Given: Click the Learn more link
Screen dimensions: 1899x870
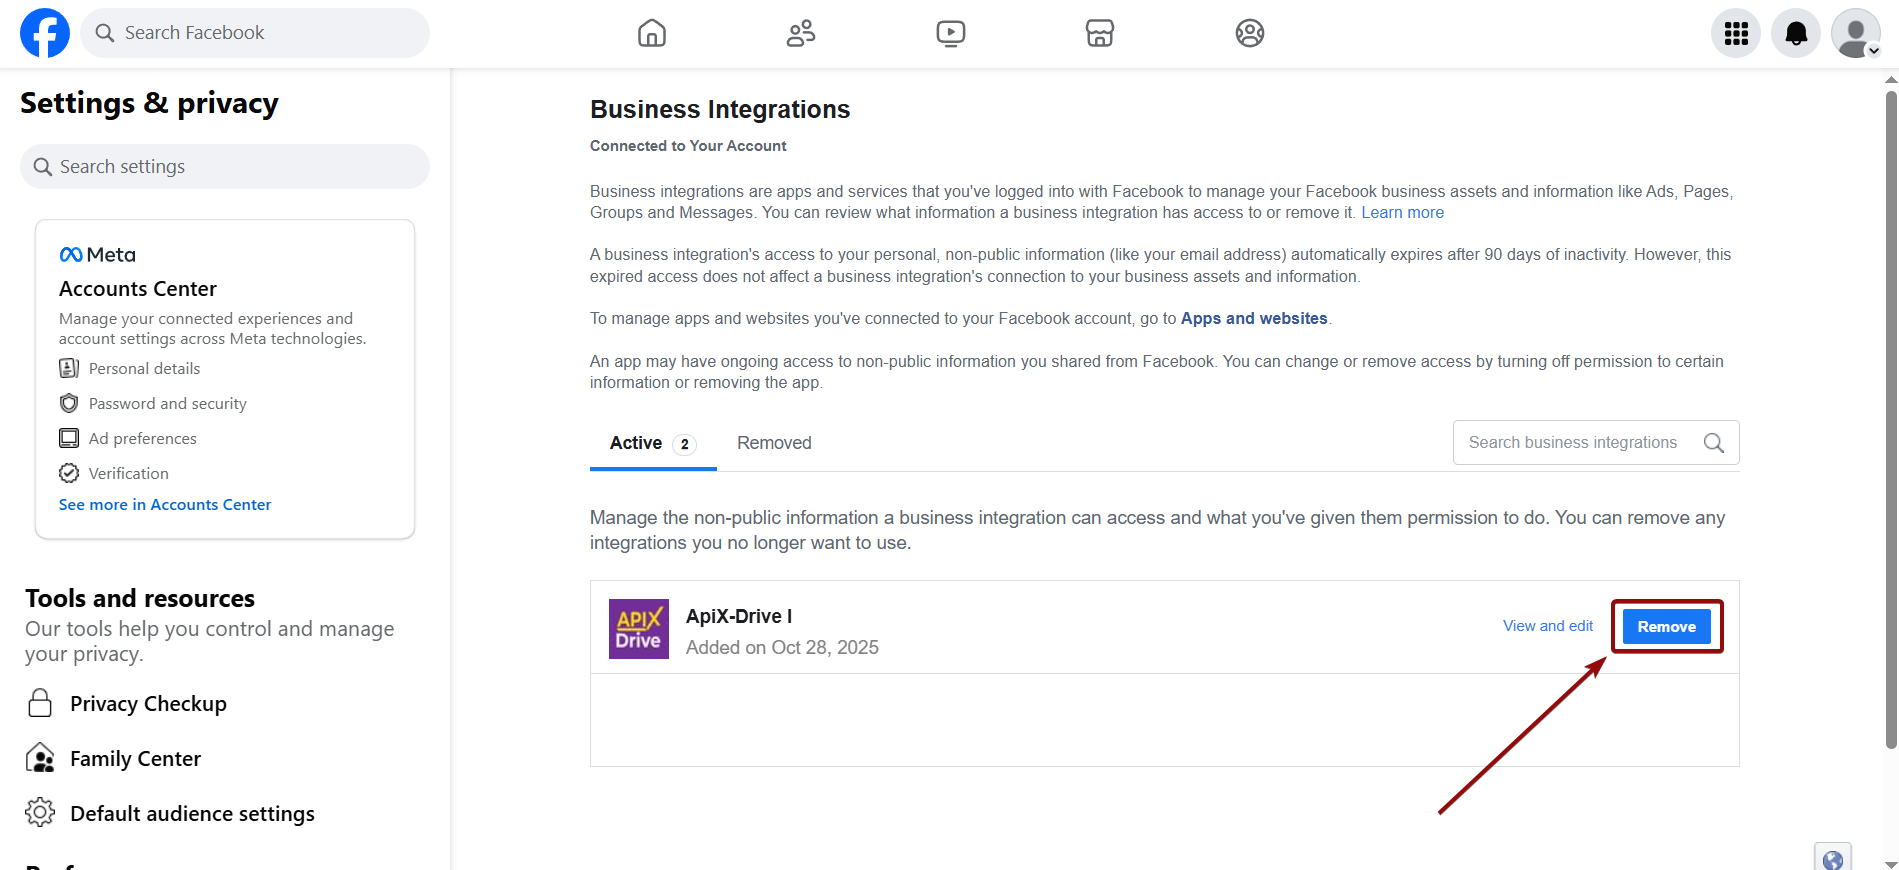Looking at the screenshot, I should [1402, 213].
